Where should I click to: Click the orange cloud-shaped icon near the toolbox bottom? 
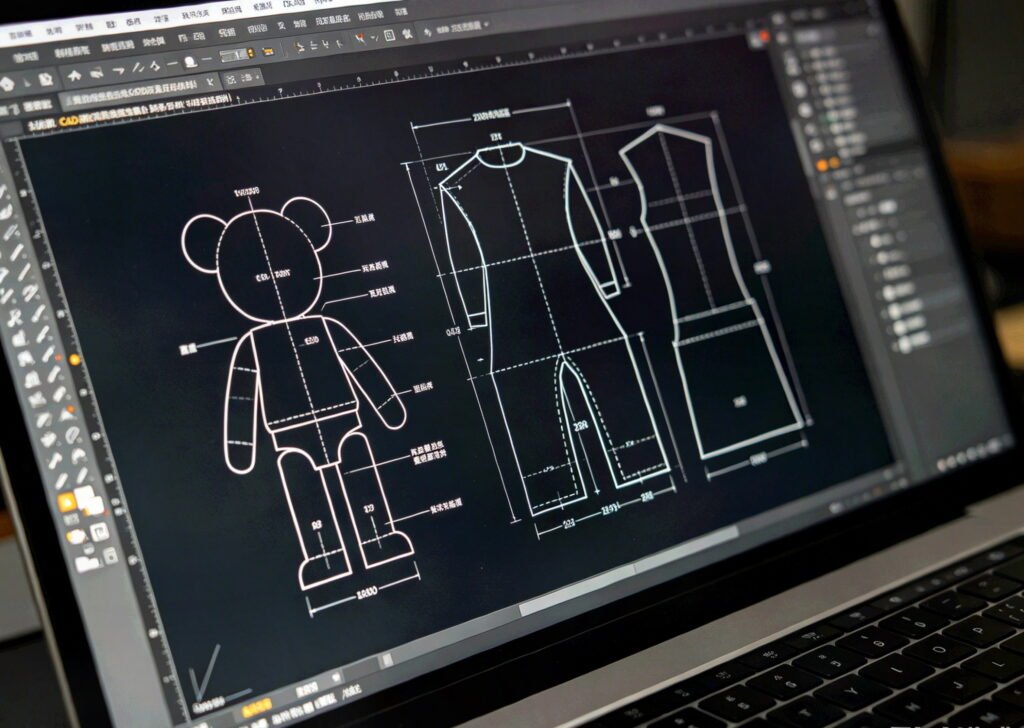point(76,537)
